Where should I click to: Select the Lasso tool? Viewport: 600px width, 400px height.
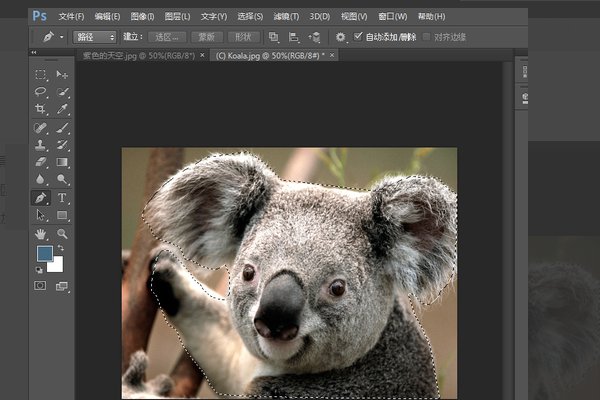point(41,92)
